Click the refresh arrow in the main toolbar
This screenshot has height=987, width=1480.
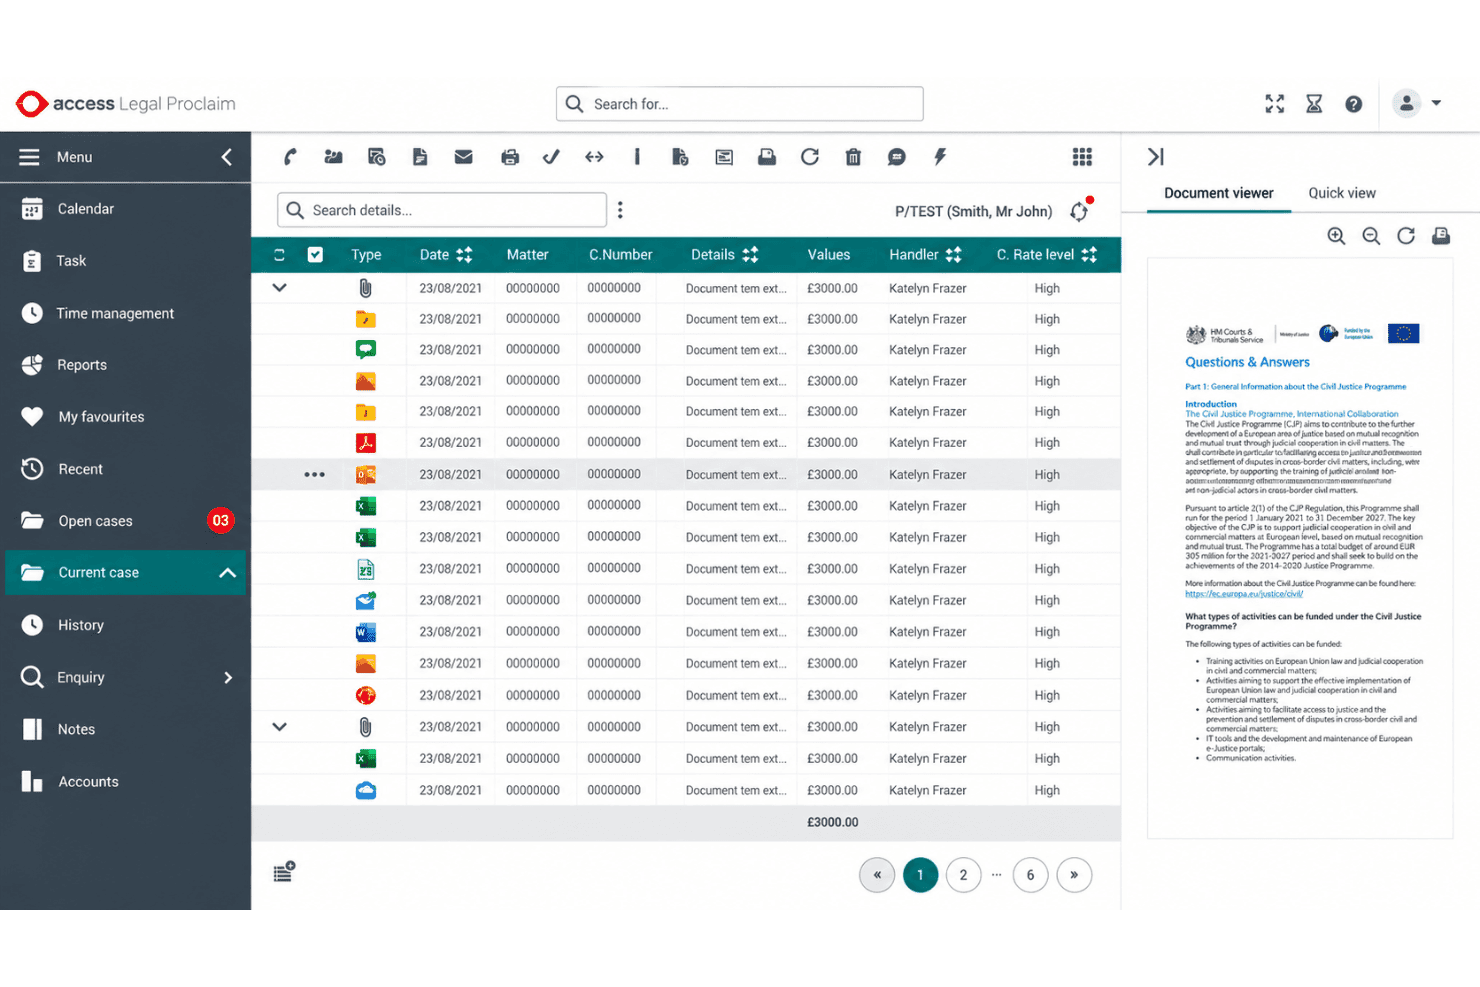tap(810, 157)
